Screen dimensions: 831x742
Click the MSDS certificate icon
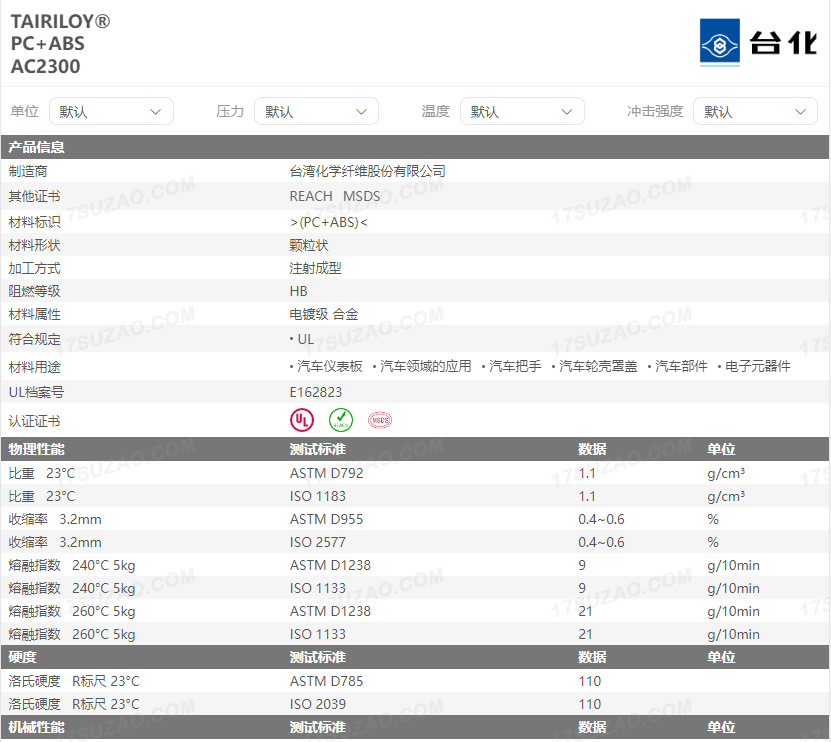[380, 420]
